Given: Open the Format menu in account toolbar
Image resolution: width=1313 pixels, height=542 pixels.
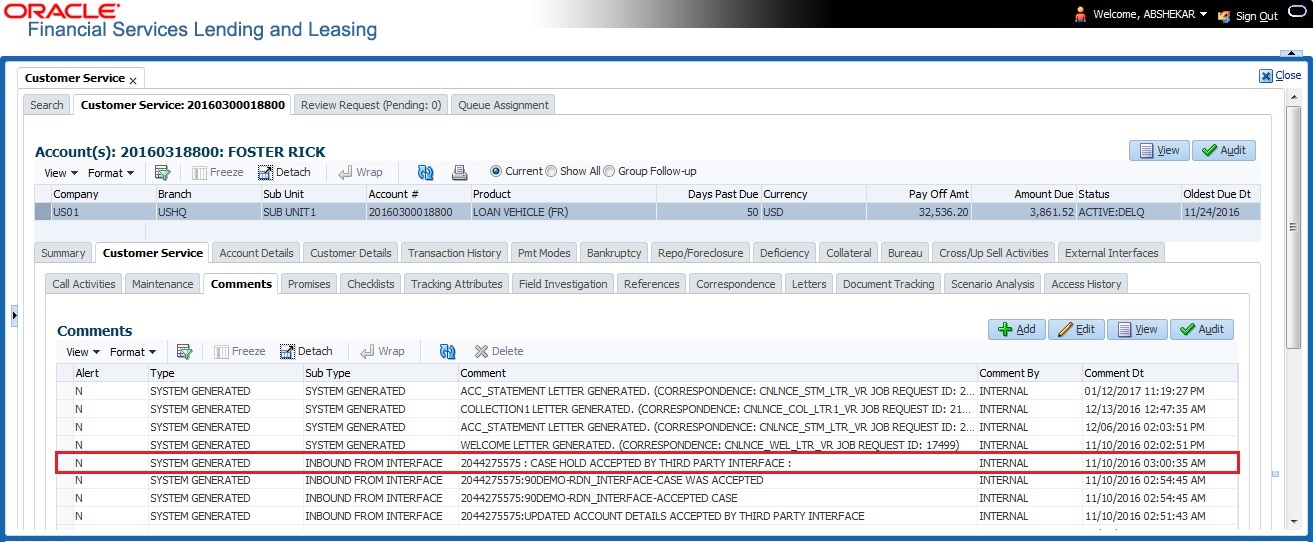Looking at the screenshot, I should [111, 173].
